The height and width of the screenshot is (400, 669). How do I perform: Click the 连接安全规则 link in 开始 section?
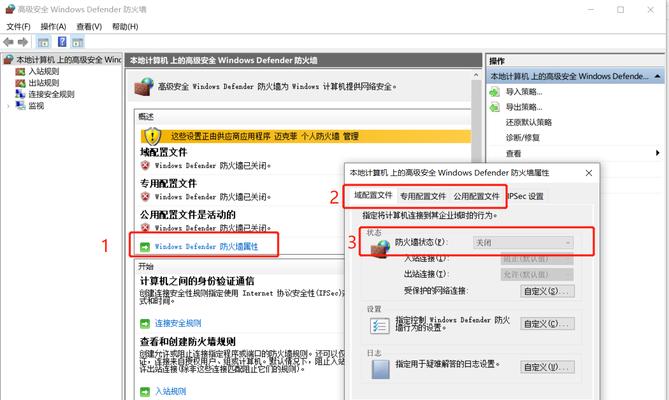pos(177,323)
